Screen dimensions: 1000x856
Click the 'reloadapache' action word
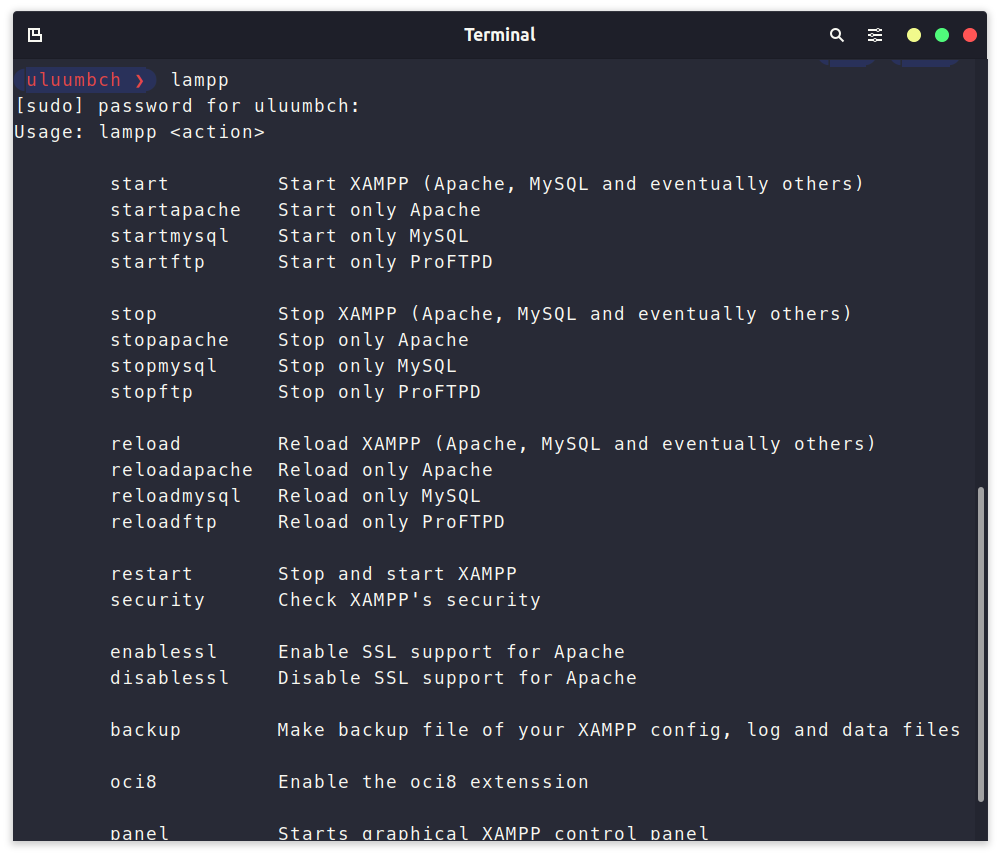click(x=182, y=470)
